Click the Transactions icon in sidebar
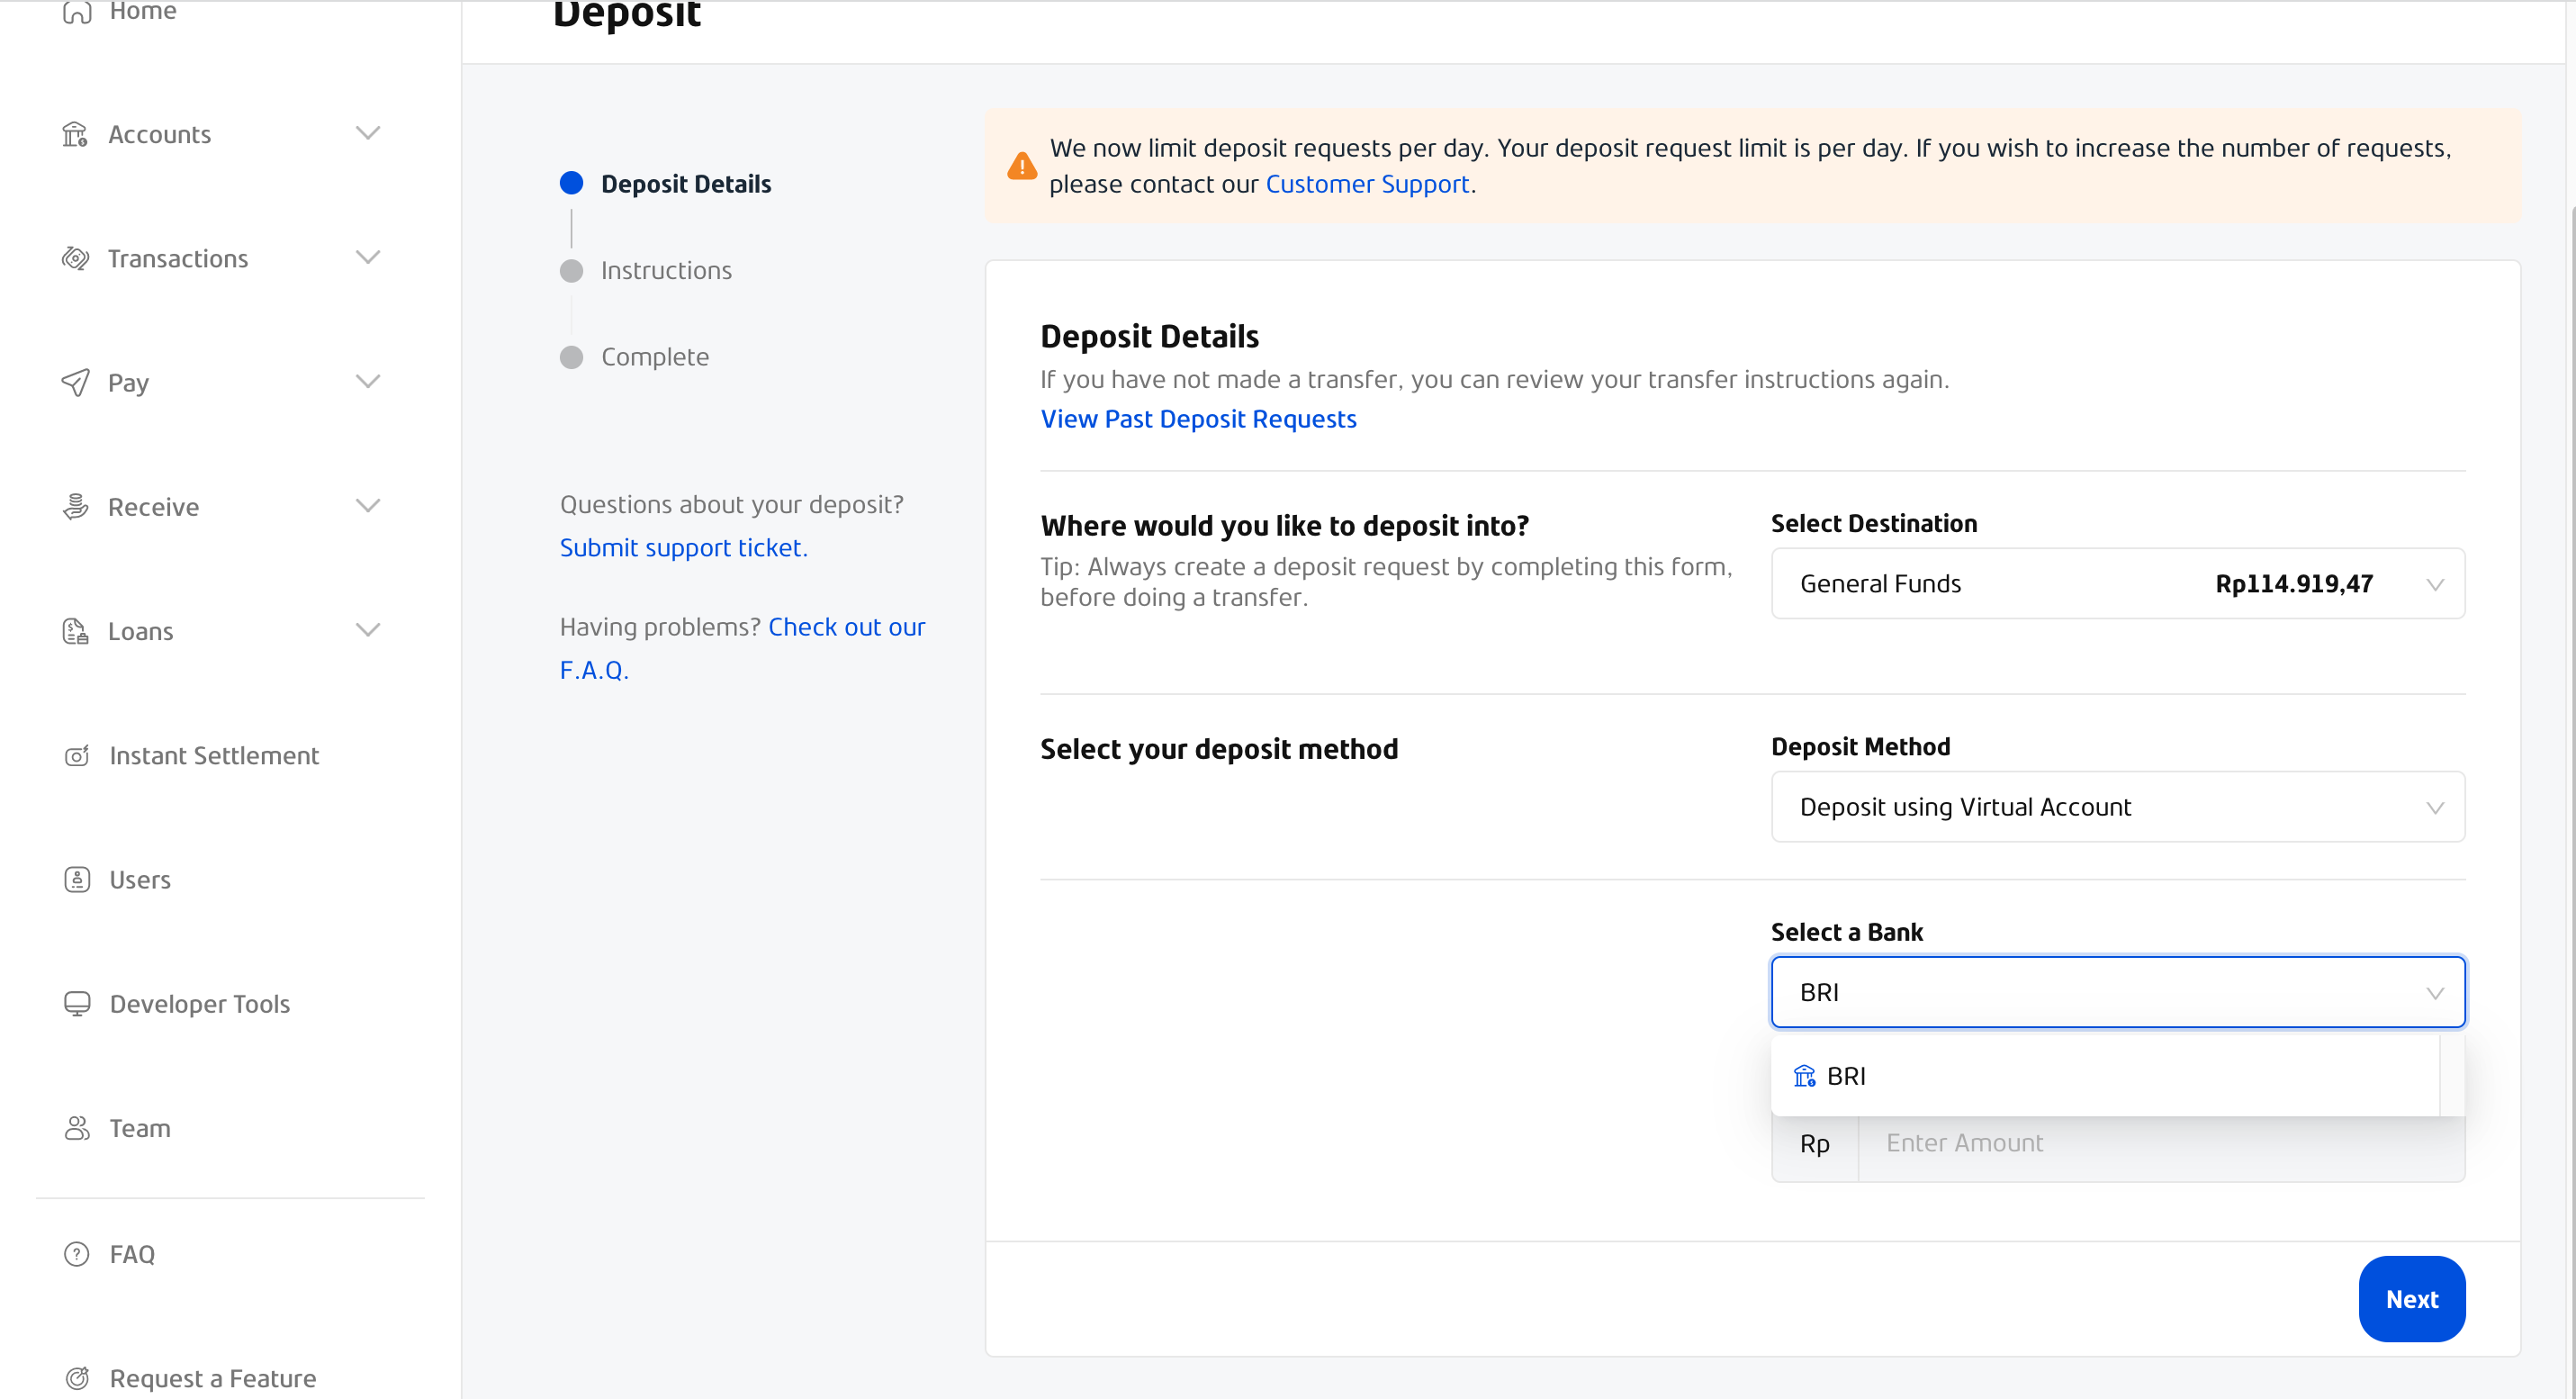 coord(75,258)
